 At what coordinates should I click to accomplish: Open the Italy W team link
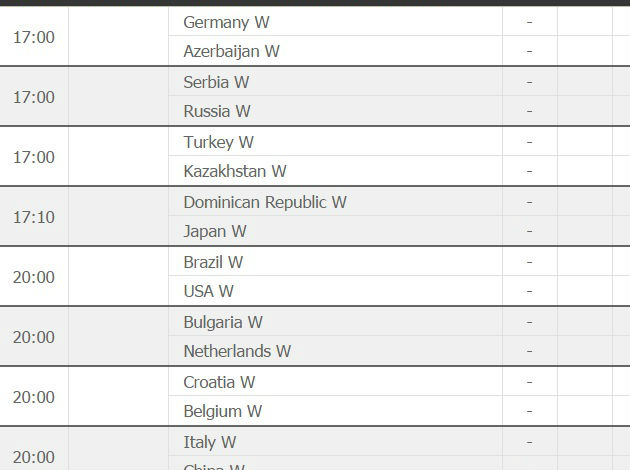point(210,442)
